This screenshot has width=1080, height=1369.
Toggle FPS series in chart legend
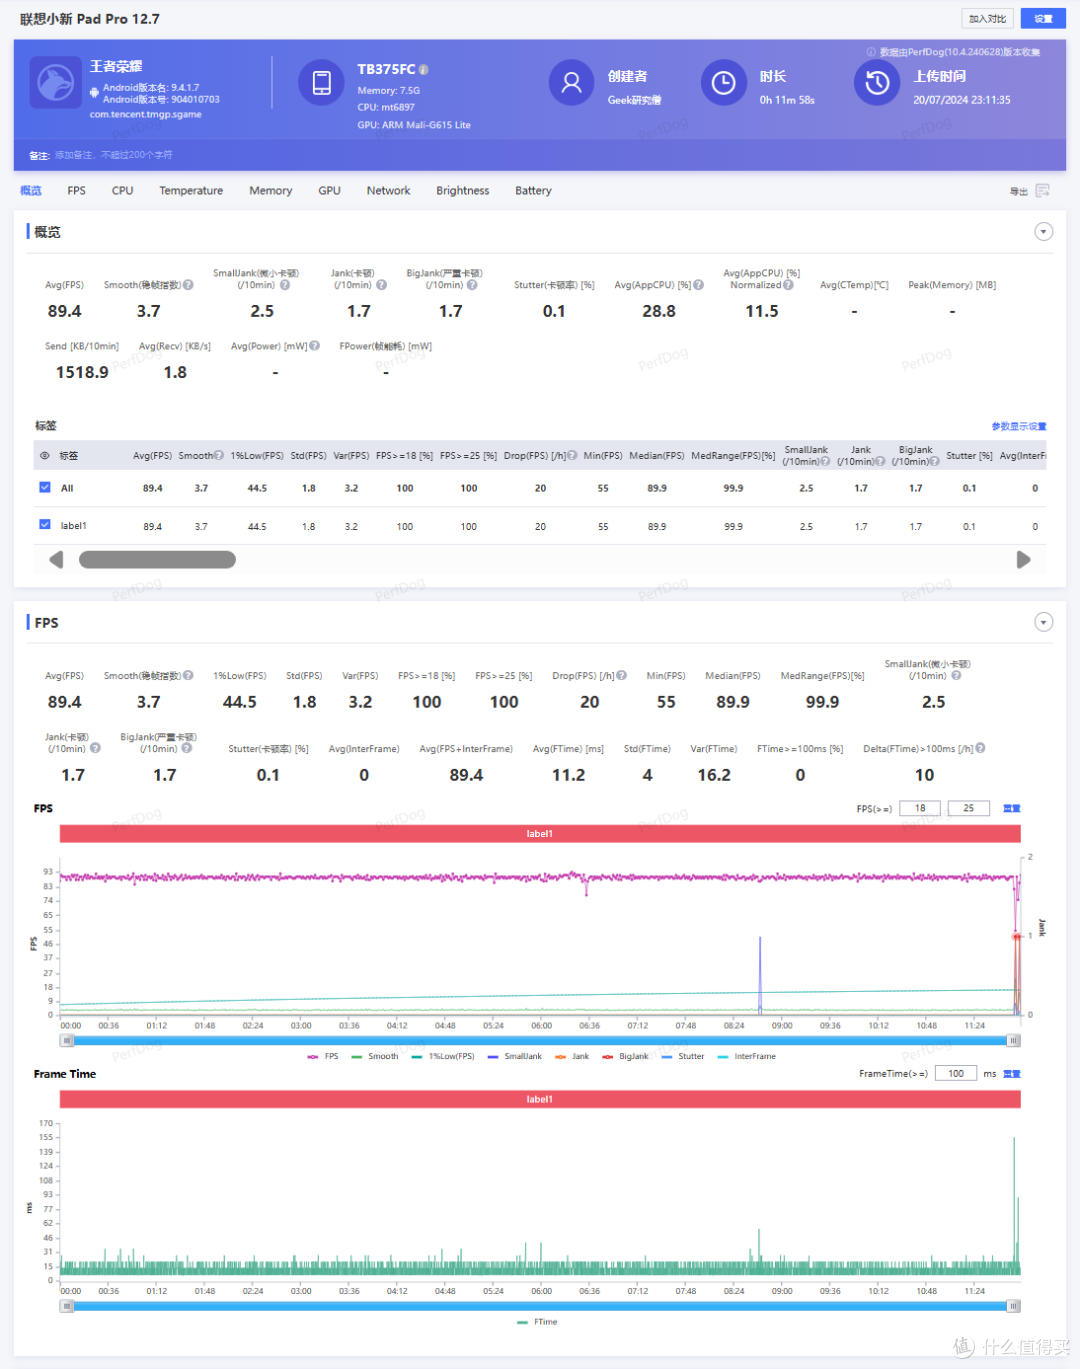[x=323, y=1056]
